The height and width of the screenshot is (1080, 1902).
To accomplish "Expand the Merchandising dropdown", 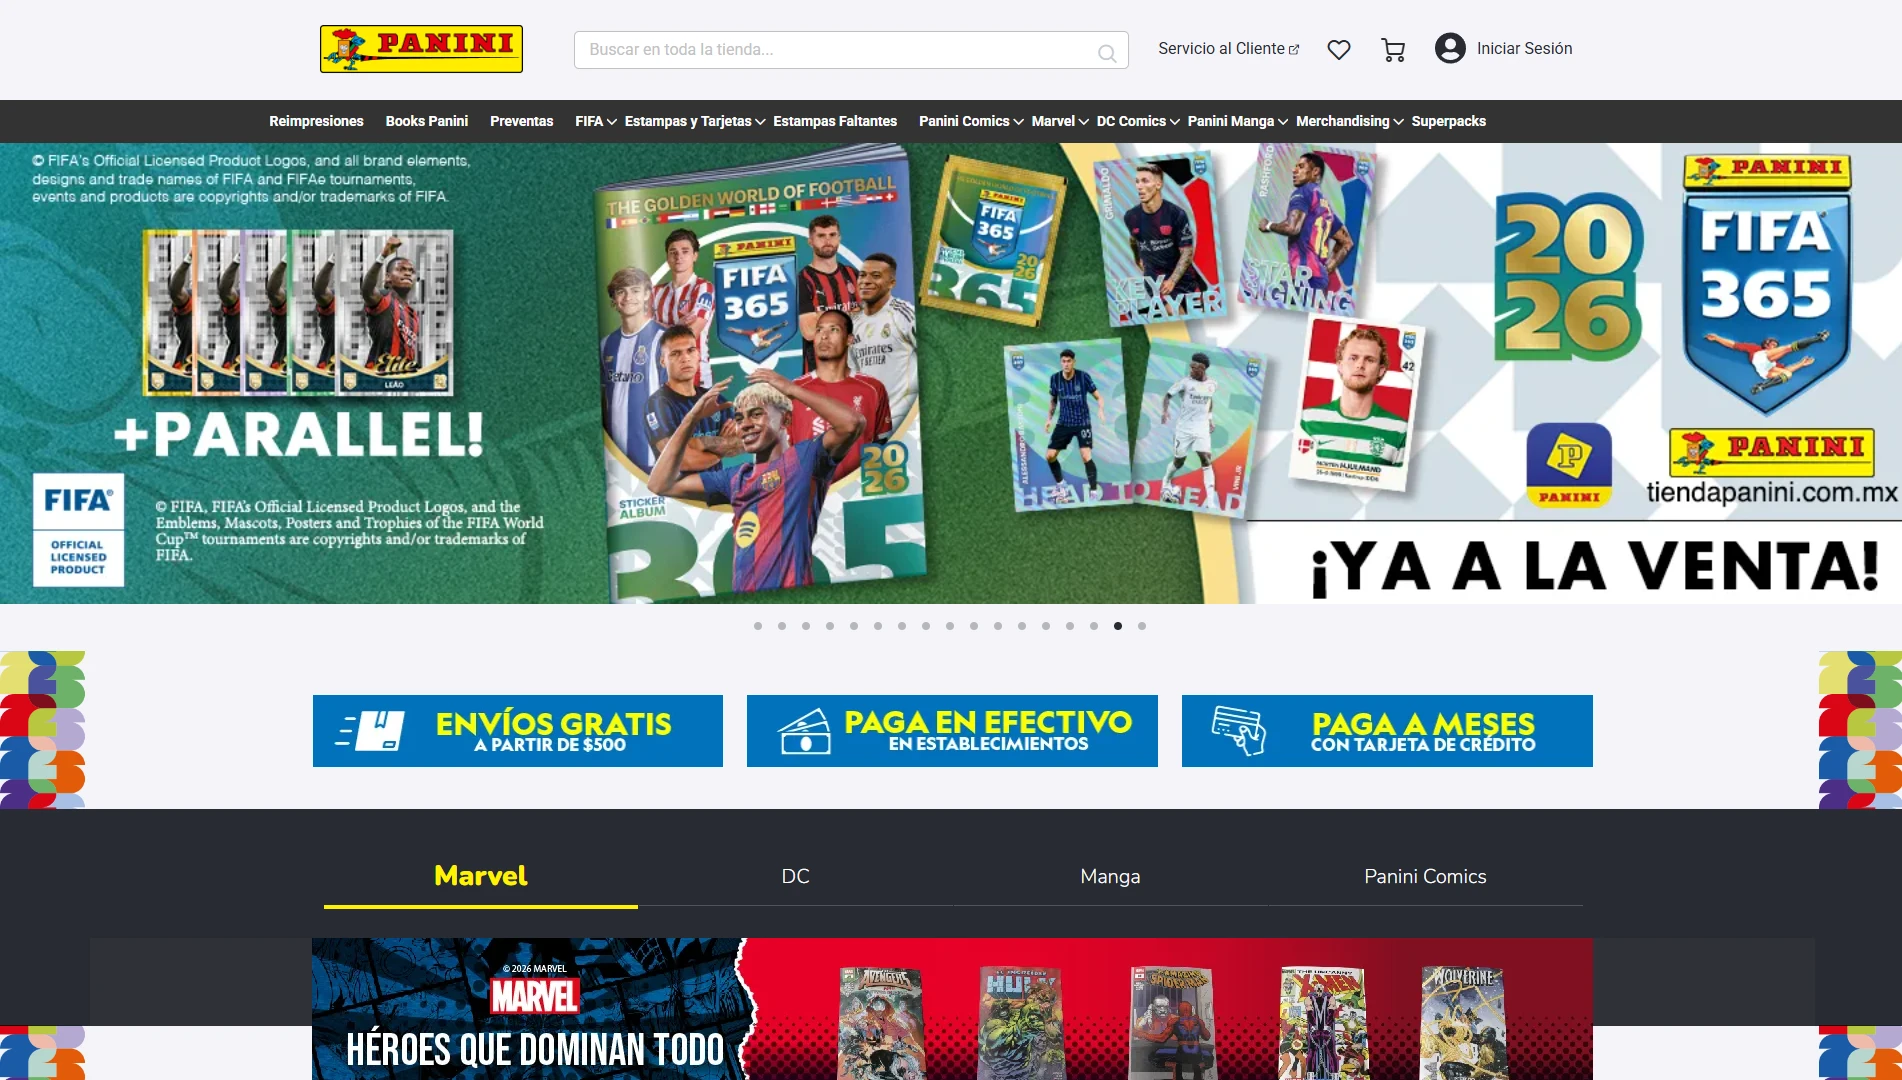I will [1350, 121].
